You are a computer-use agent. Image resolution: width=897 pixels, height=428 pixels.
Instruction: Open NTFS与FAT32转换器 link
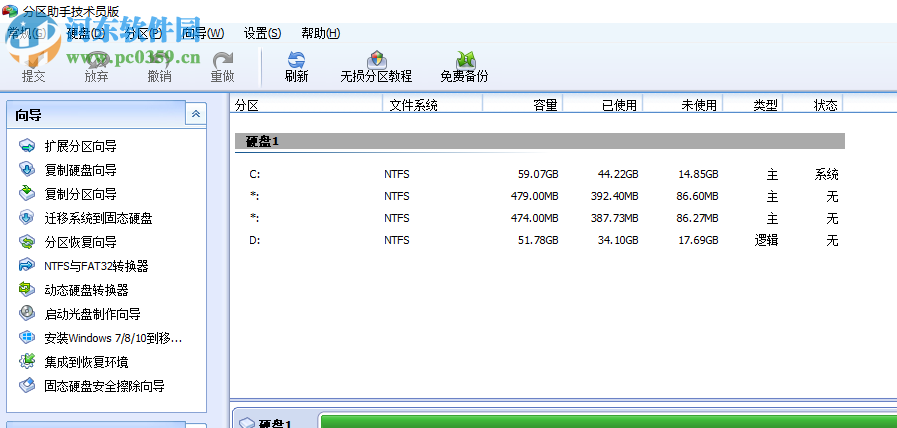pos(96,266)
